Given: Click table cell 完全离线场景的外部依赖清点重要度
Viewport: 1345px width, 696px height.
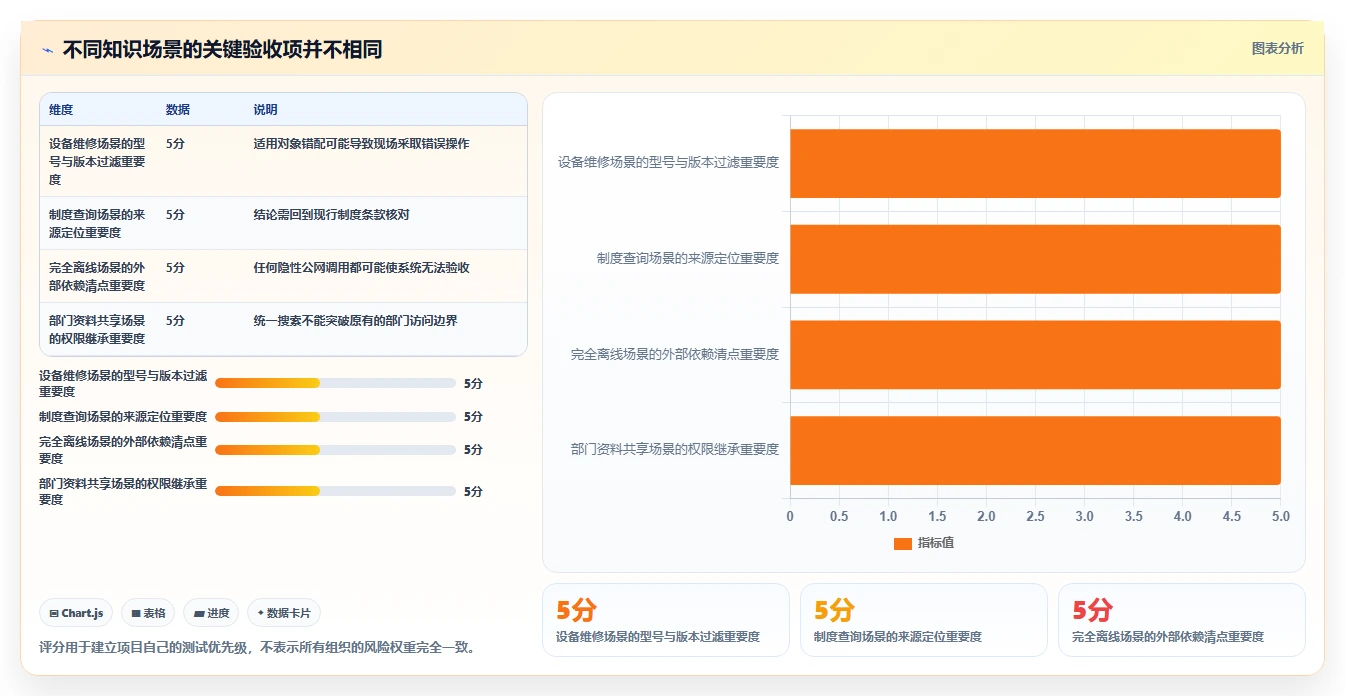Looking at the screenshot, I should point(98,277).
